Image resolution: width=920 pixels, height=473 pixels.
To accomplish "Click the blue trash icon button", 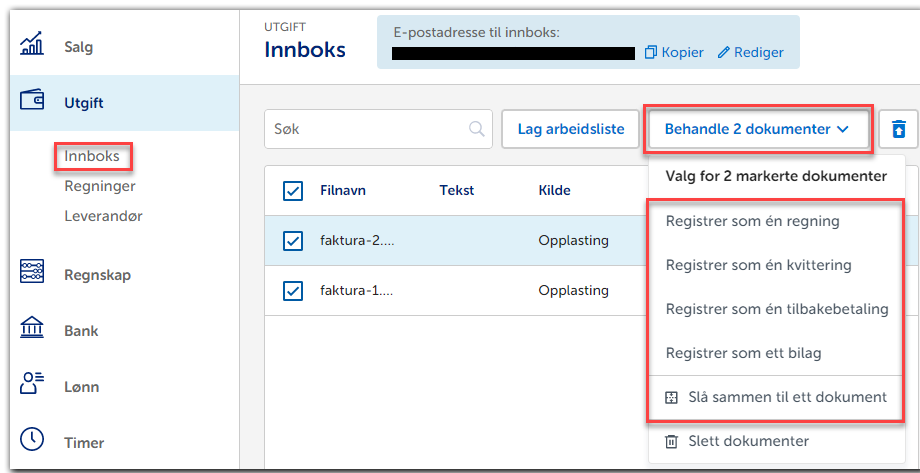I will [x=898, y=129].
